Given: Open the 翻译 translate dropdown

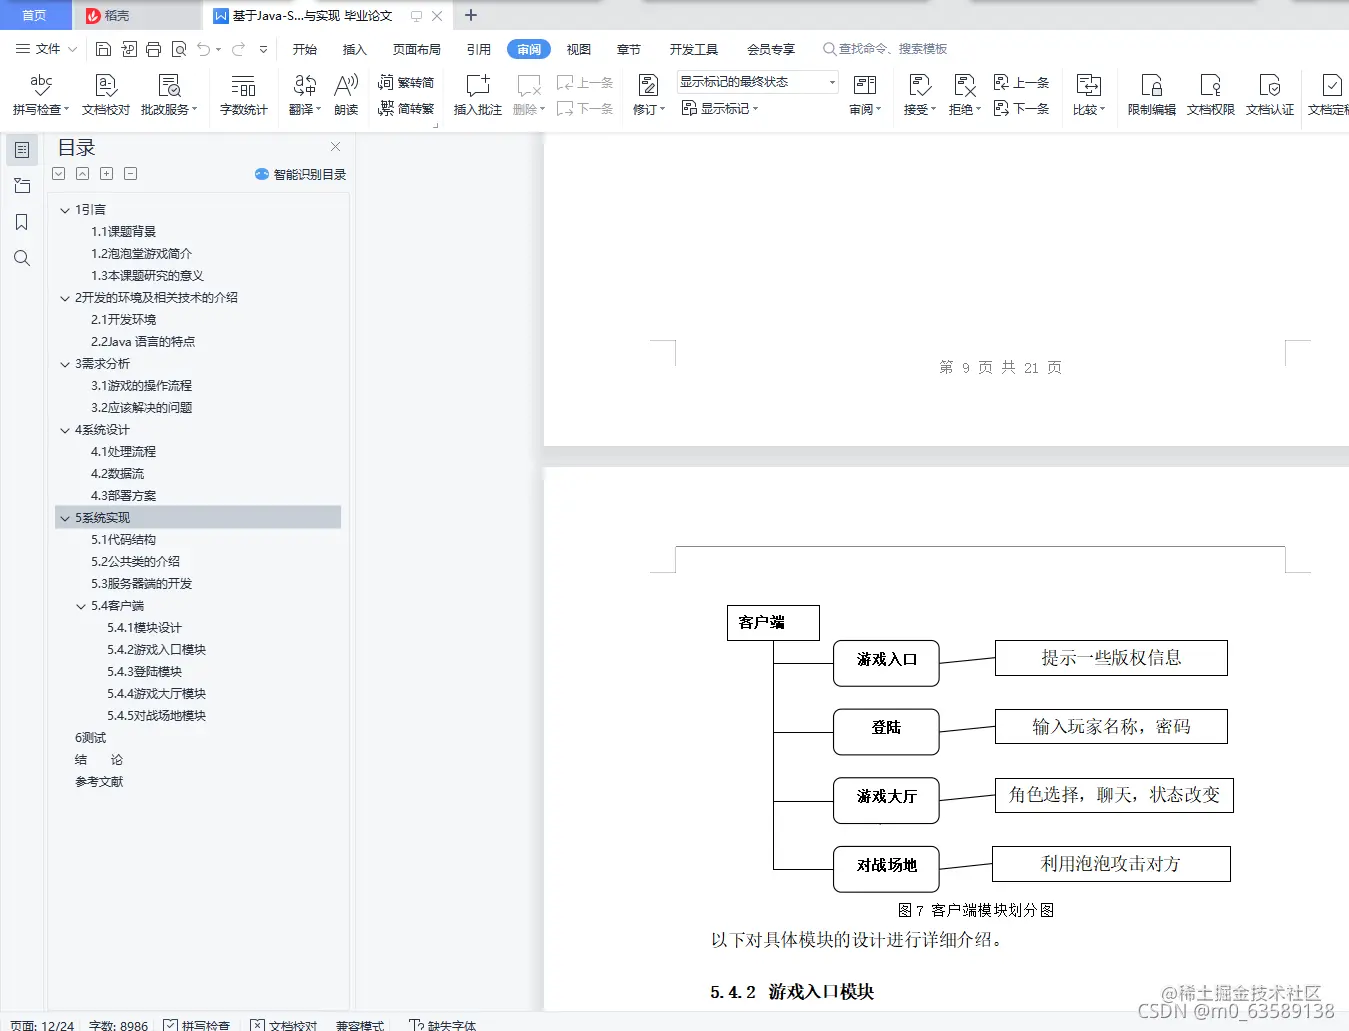Looking at the screenshot, I should (x=304, y=94).
